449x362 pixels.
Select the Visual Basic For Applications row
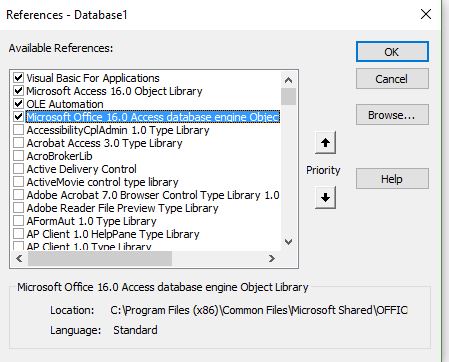(x=93, y=78)
